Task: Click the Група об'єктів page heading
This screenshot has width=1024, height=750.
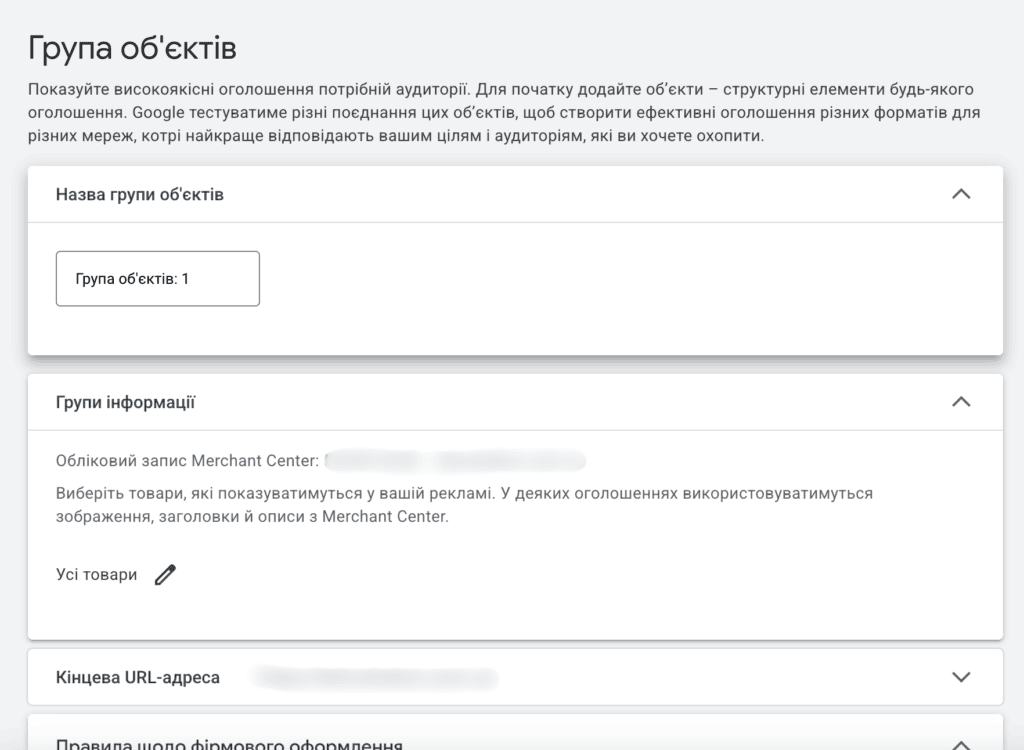Action: 132,48
